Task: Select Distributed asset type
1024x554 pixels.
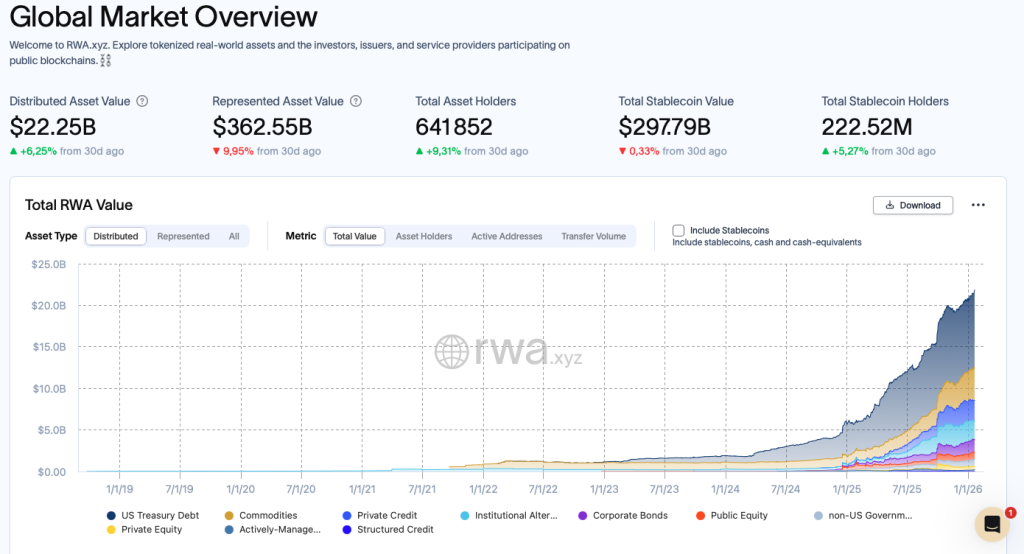Action: coord(116,236)
